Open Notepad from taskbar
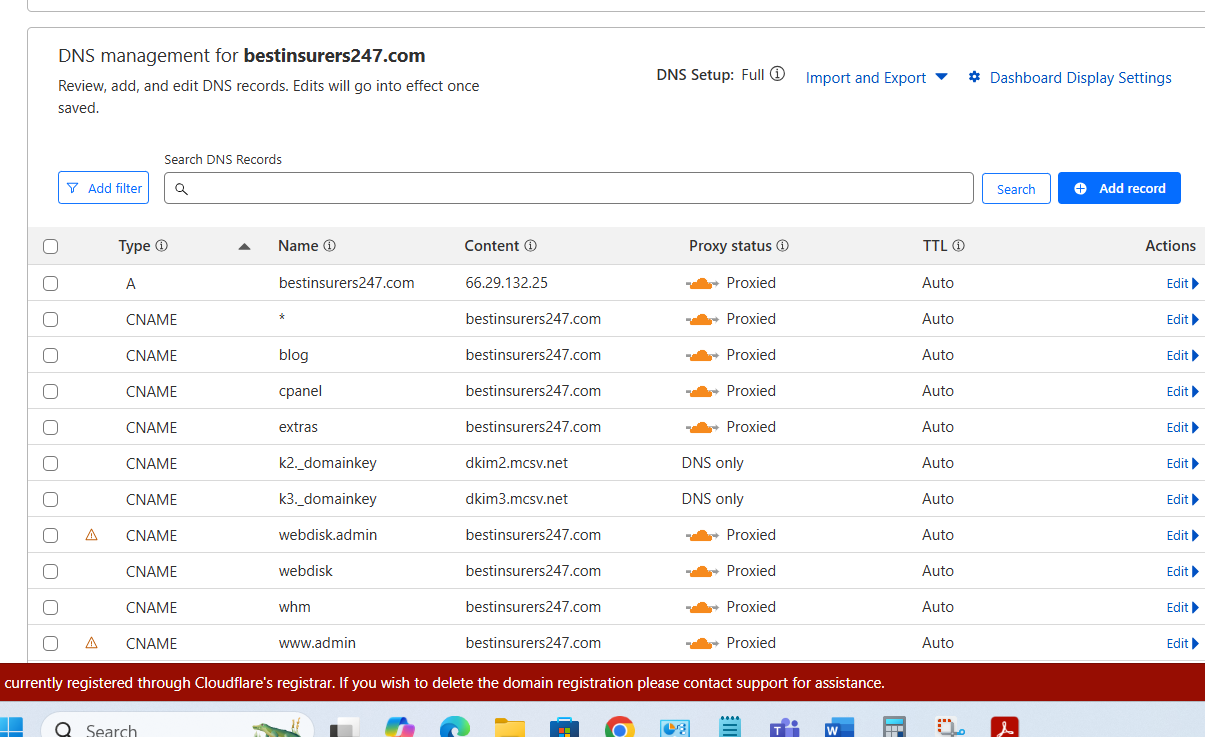The image size is (1205, 737). pyautogui.click(x=731, y=728)
